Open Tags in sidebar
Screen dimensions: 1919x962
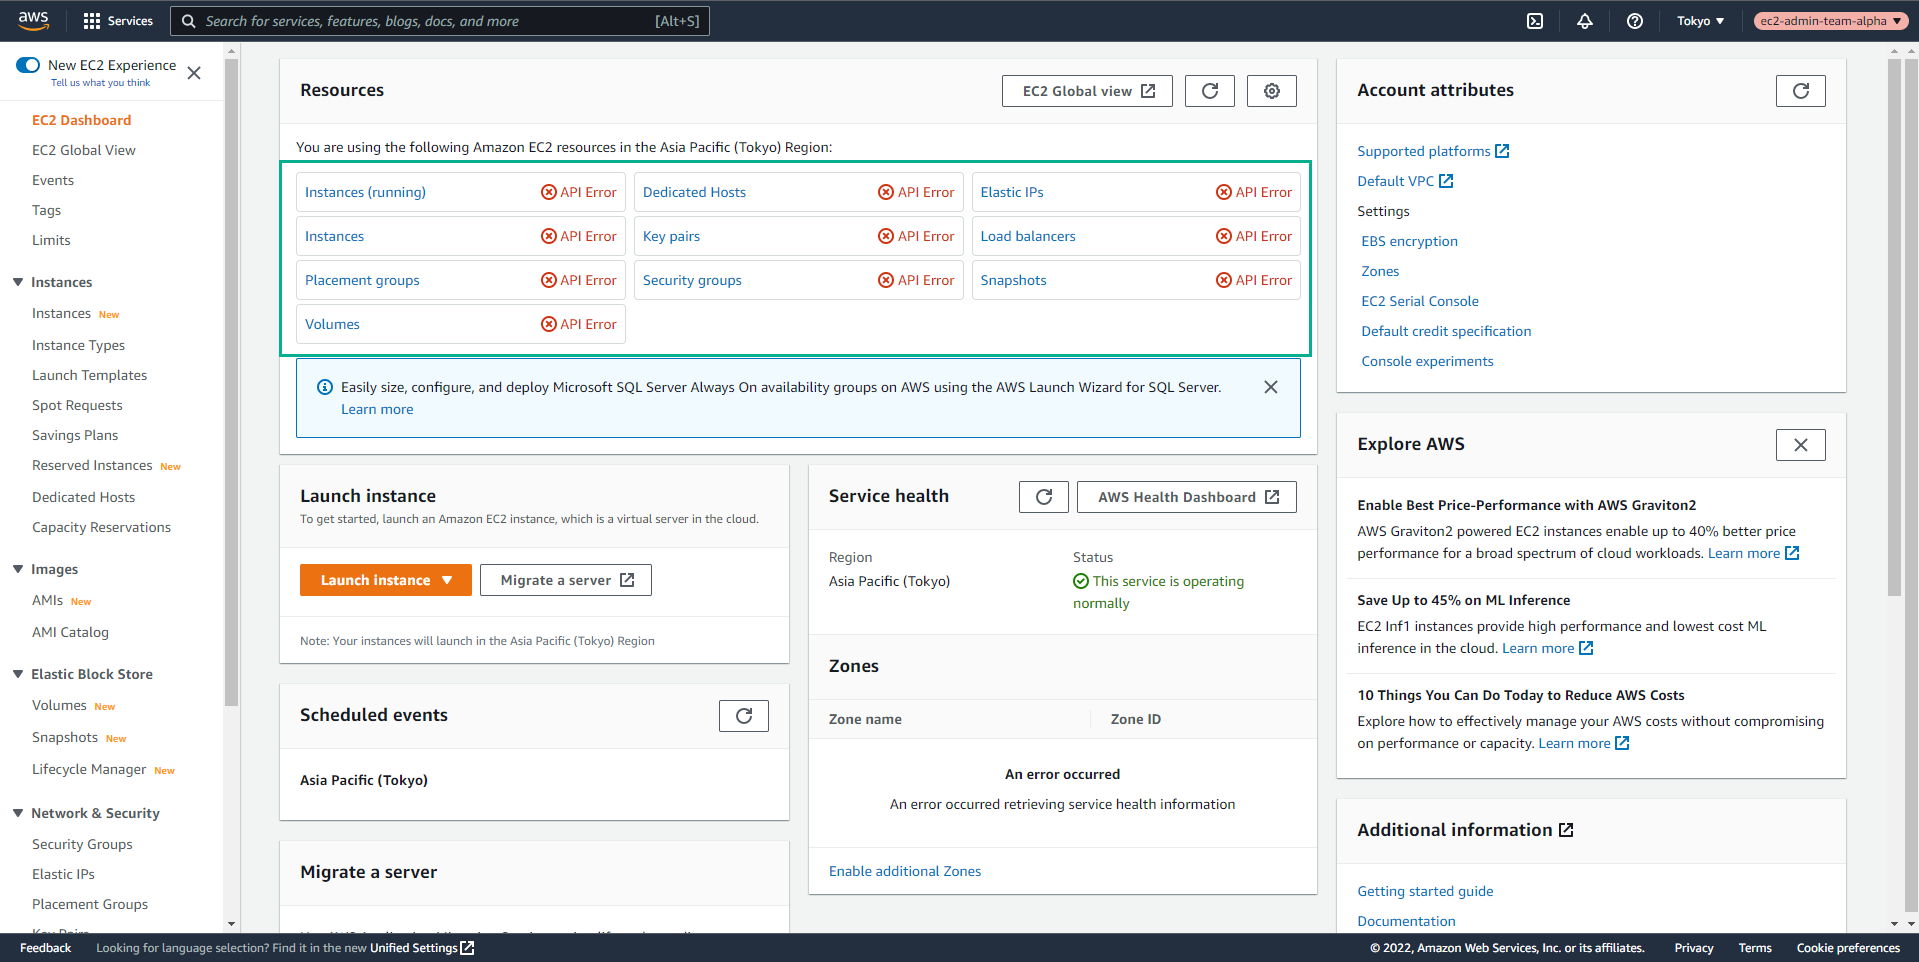(x=46, y=210)
